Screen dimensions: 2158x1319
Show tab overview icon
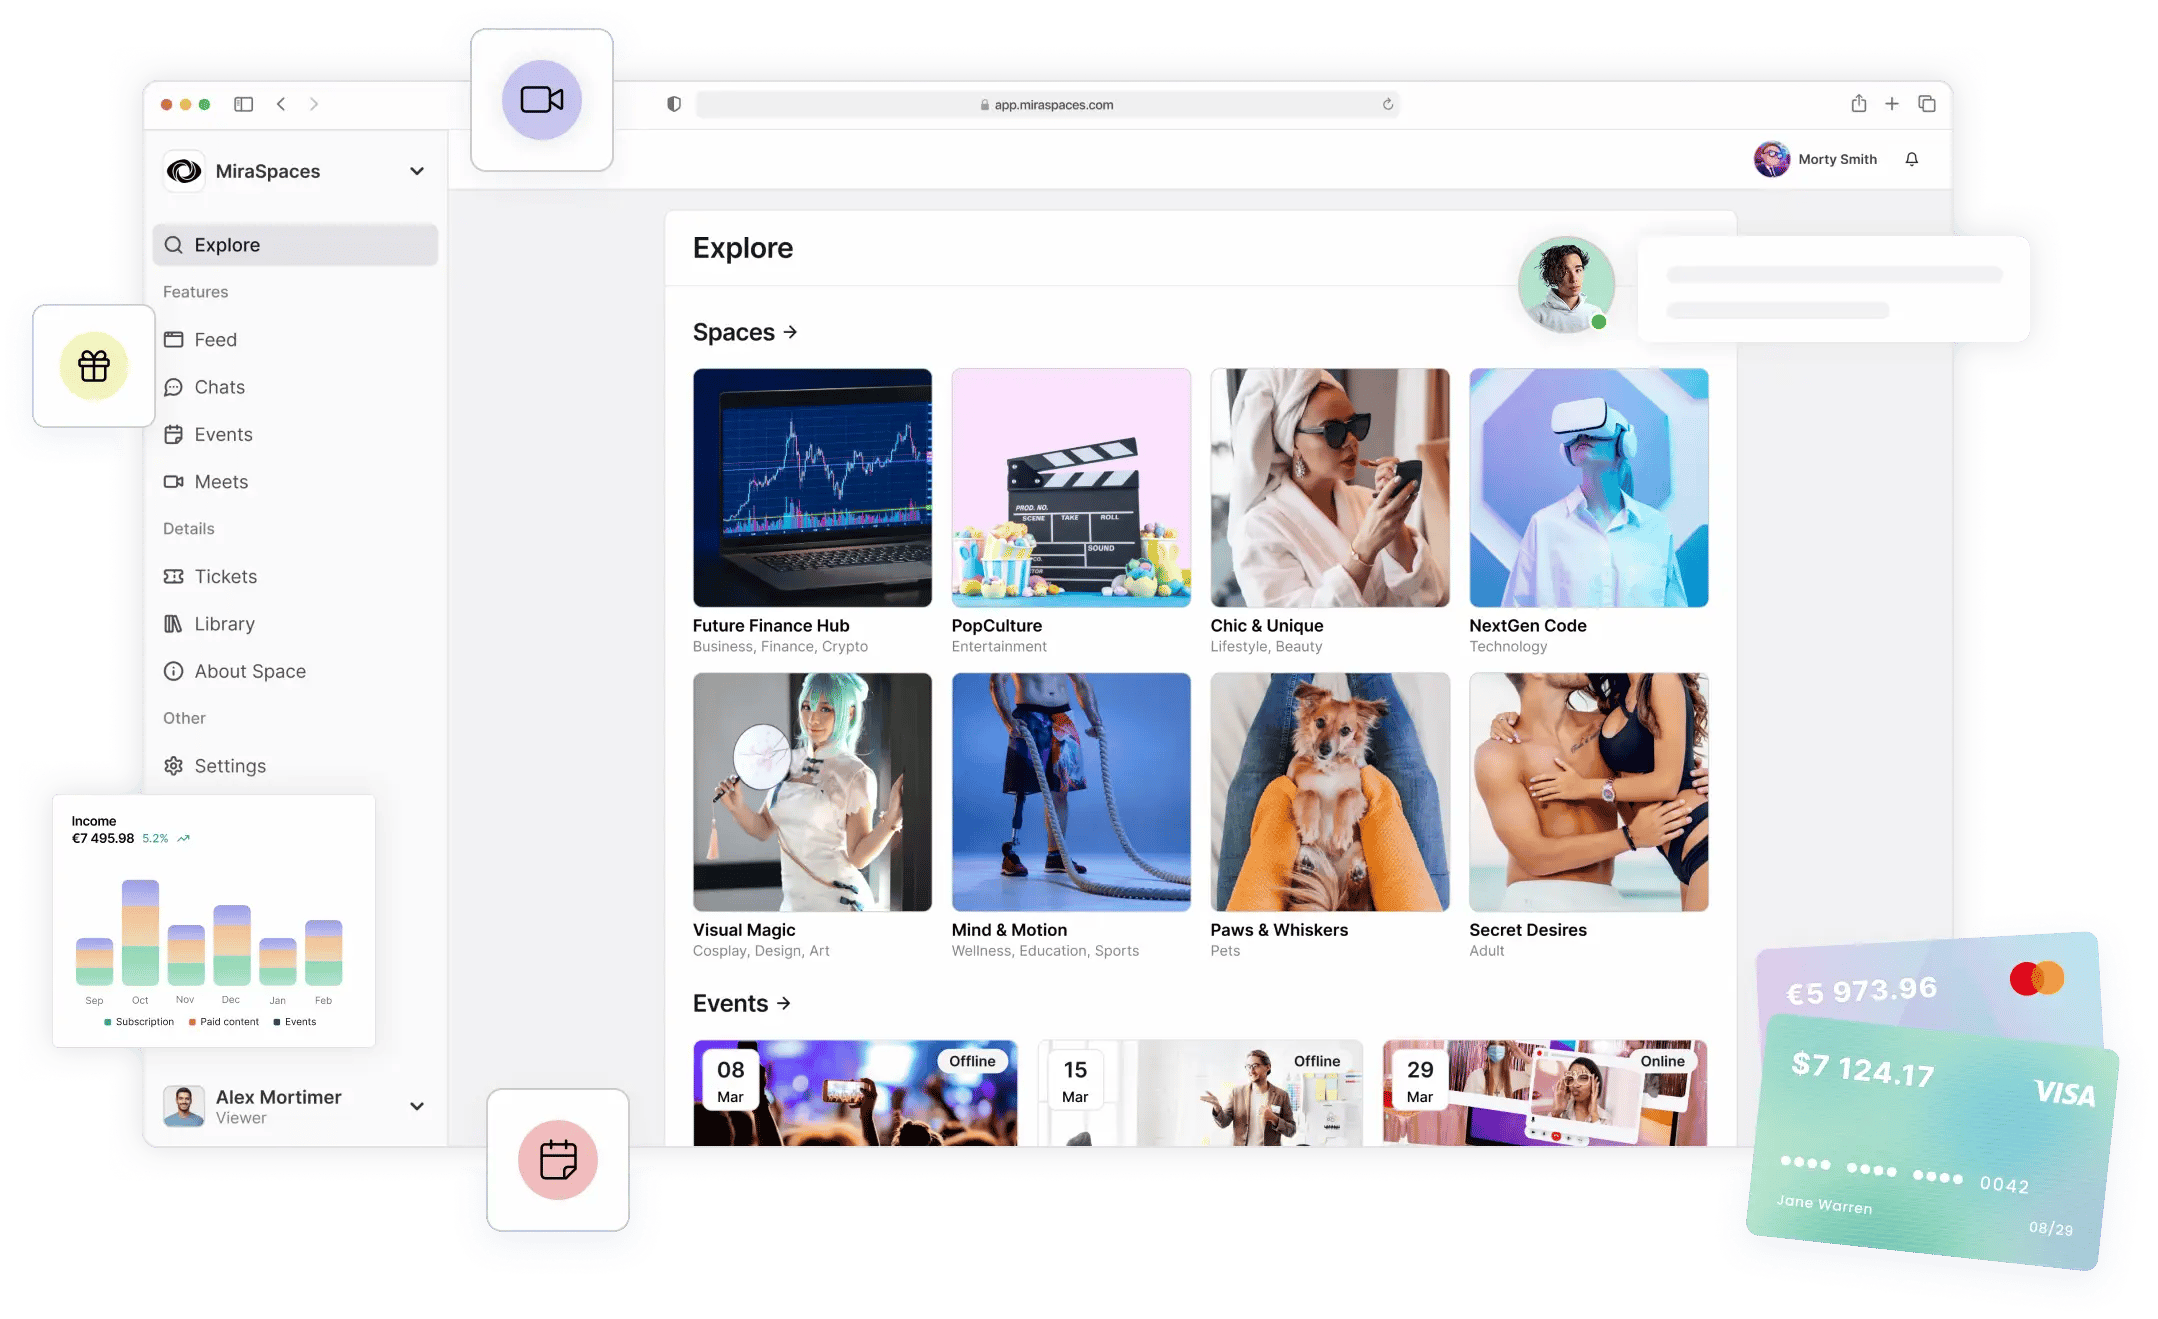click(1927, 104)
